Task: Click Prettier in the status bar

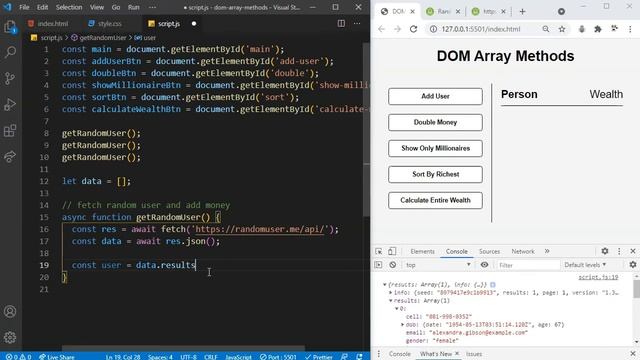Action: (319, 357)
